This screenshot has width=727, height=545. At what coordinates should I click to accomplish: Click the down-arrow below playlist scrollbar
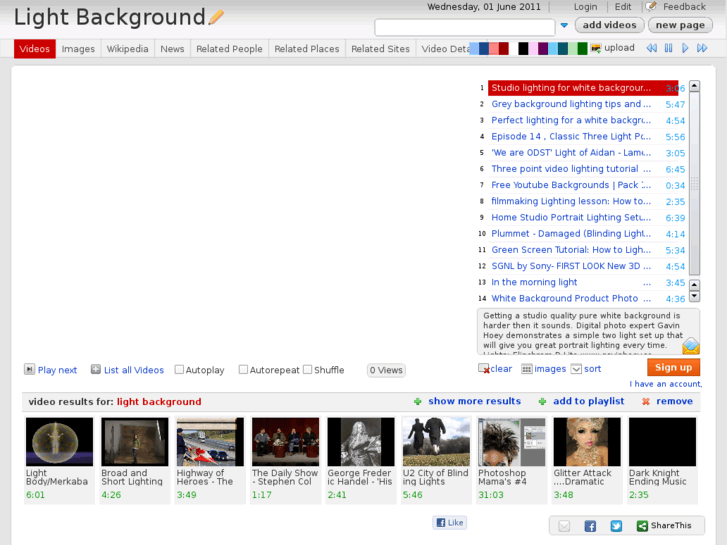point(694,296)
